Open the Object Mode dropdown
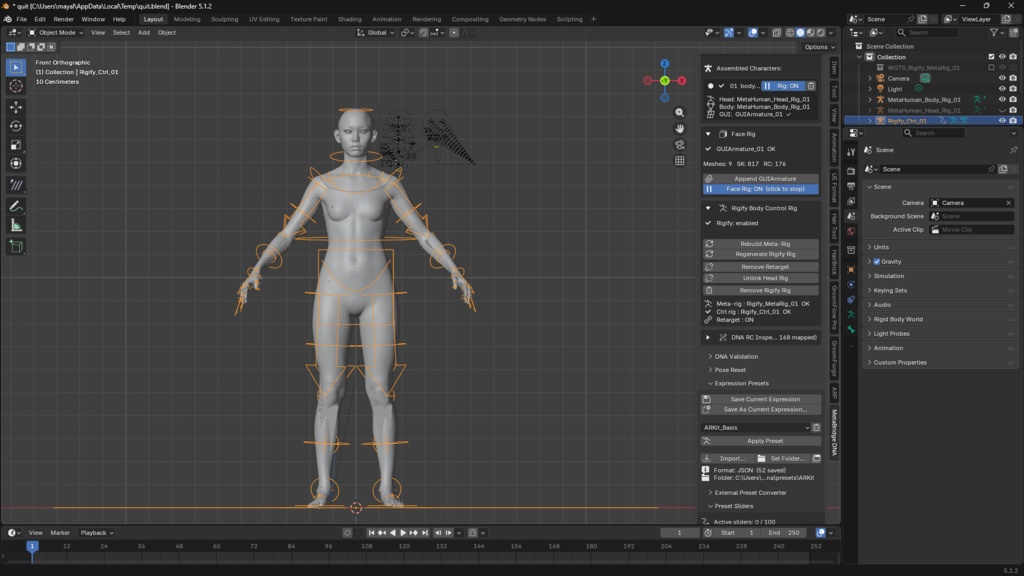1024x576 pixels. [56, 33]
